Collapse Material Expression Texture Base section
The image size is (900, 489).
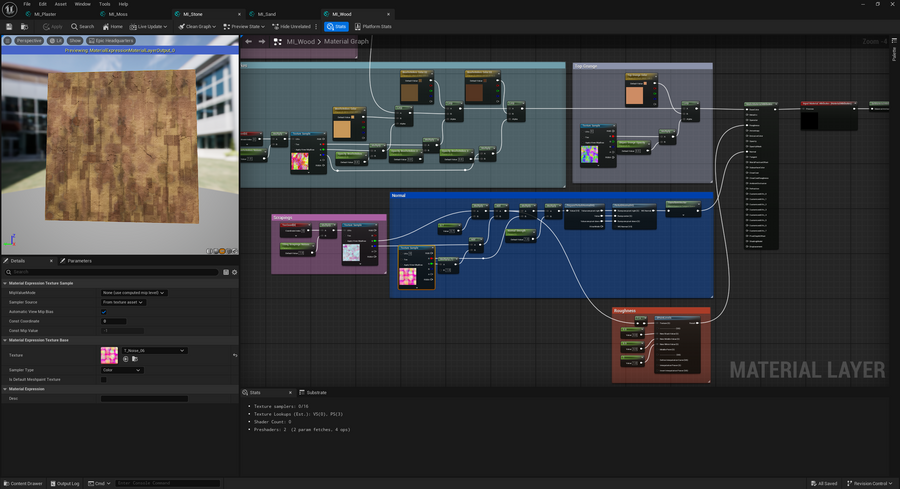4,340
